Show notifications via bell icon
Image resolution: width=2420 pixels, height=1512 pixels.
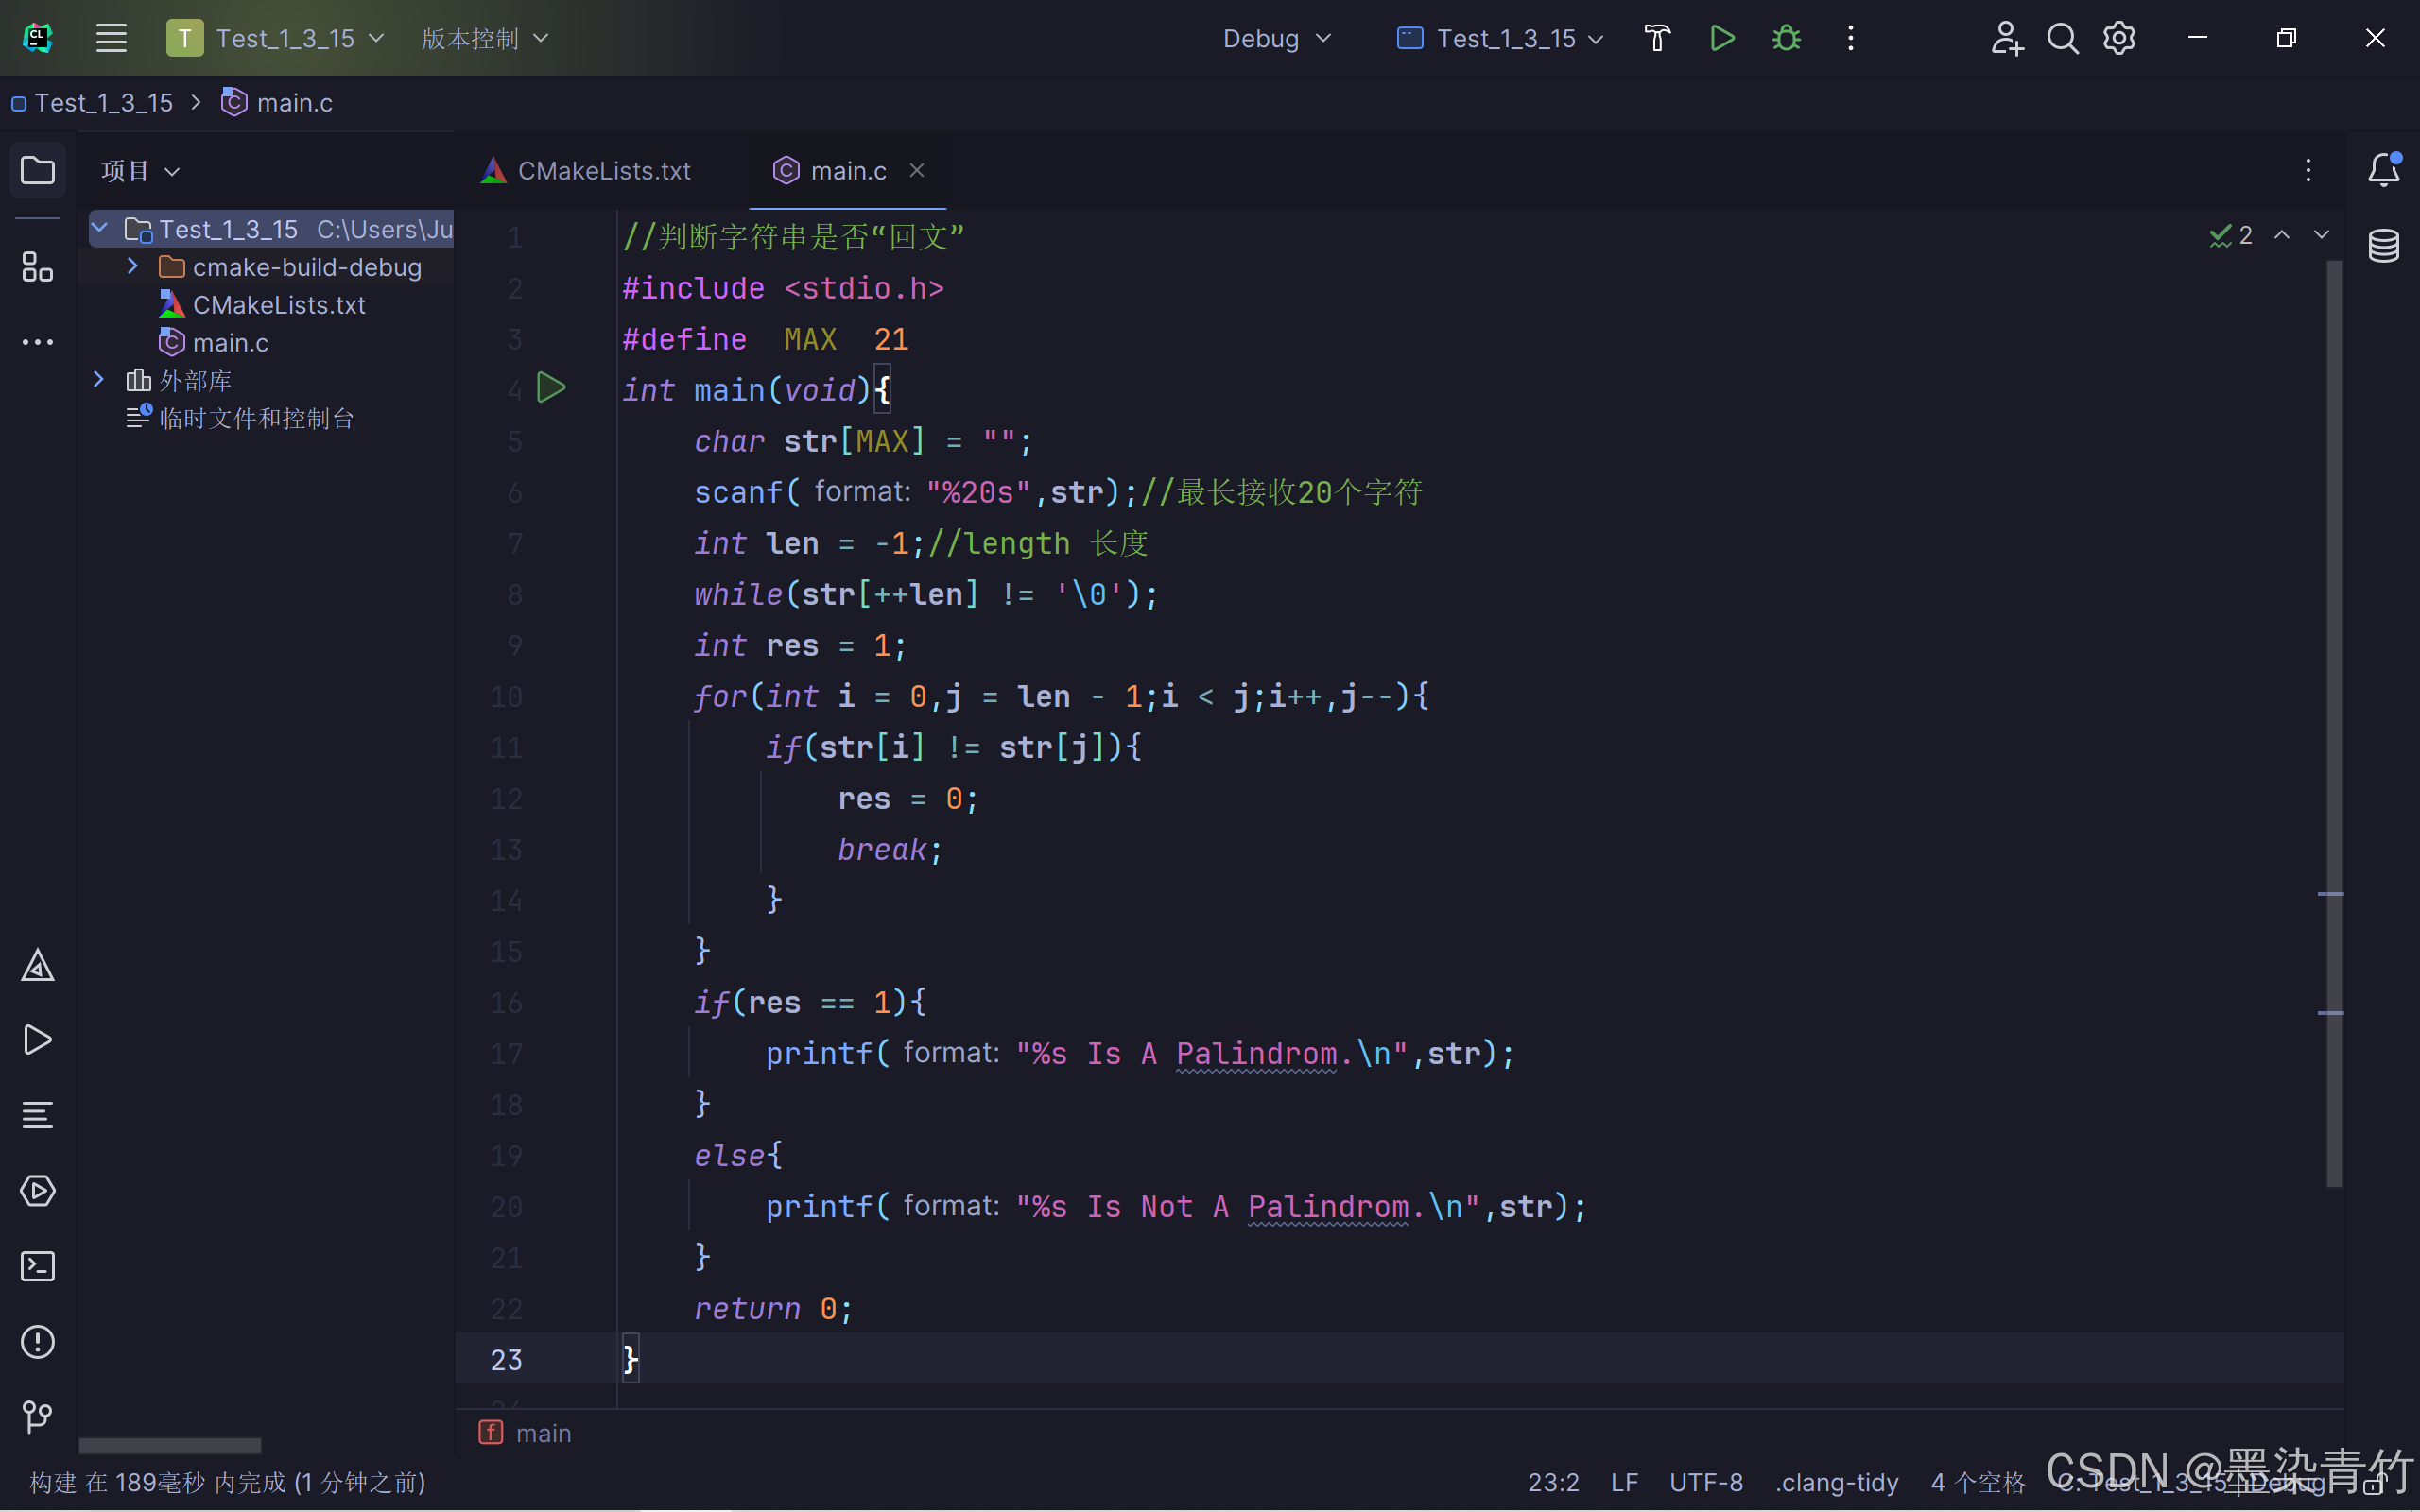2383,170
